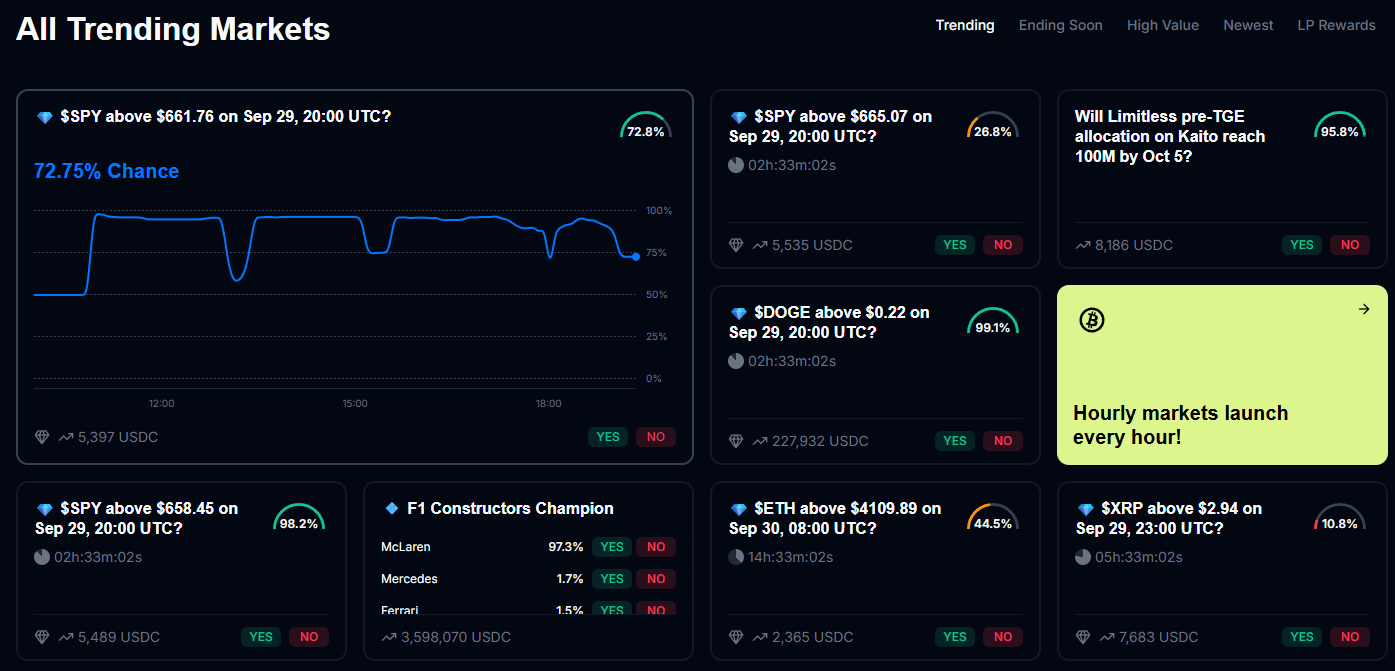Click the countdown clock icon on the $DOGE market
Screen dimensions: 1395x671
(736, 361)
